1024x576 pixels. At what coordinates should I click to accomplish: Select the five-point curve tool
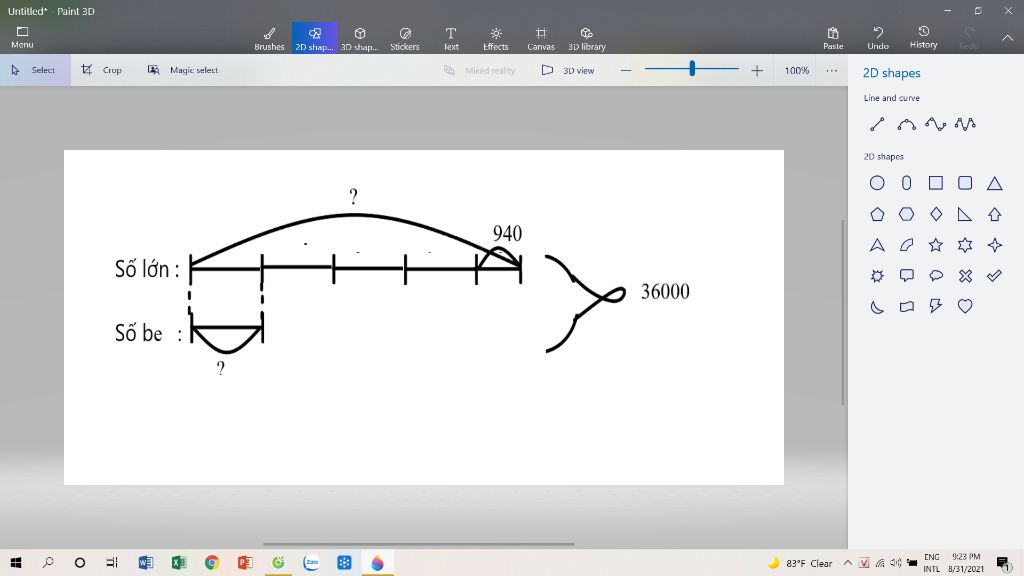965,124
